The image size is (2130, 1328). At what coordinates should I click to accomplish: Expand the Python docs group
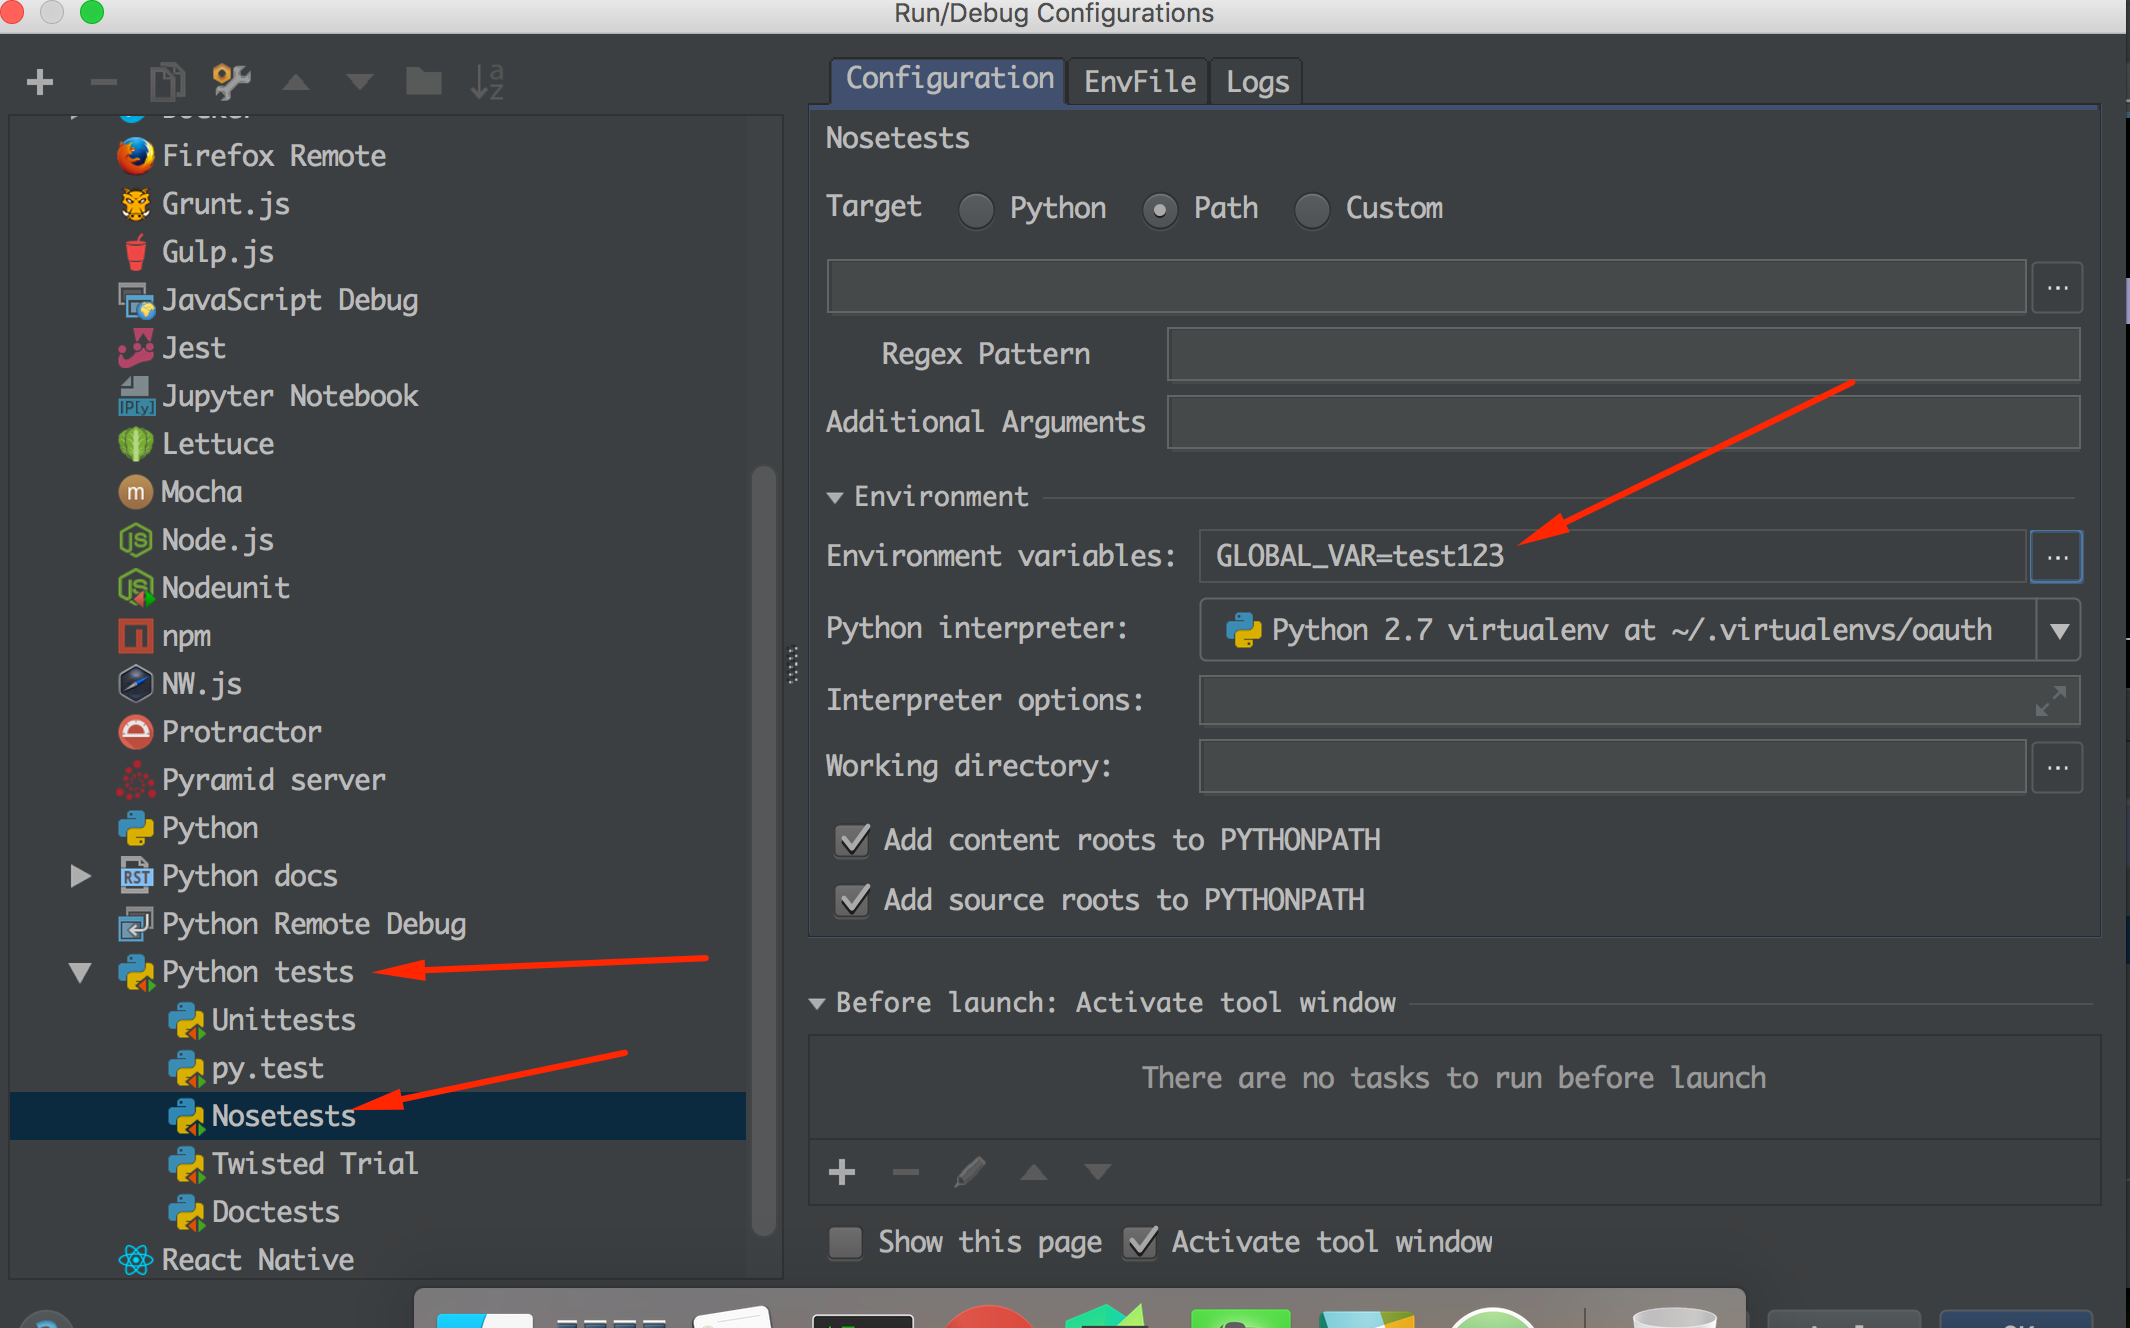tap(79, 876)
